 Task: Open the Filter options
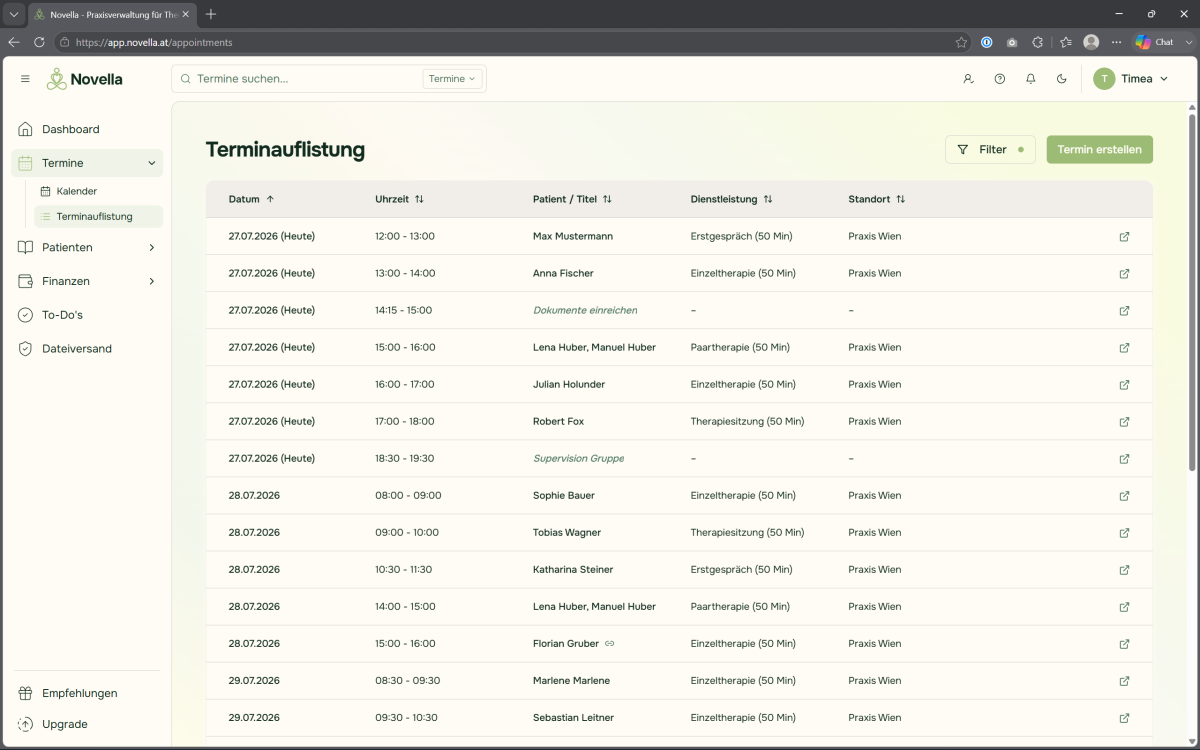click(x=990, y=150)
